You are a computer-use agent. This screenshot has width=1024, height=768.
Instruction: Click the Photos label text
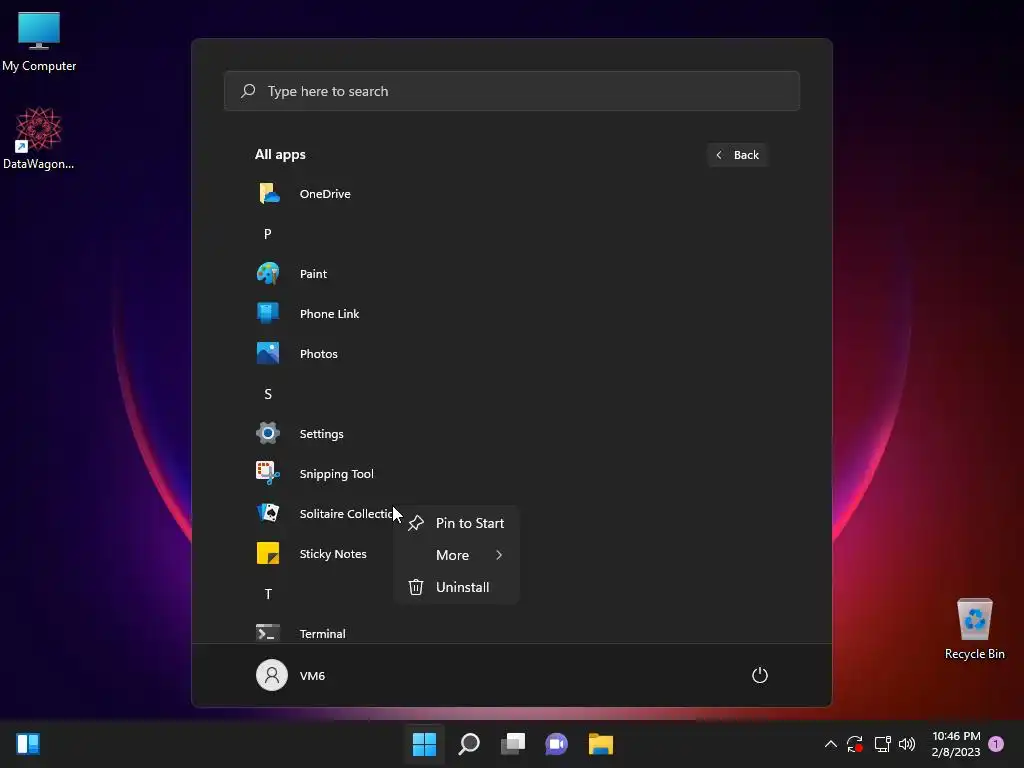(319, 354)
